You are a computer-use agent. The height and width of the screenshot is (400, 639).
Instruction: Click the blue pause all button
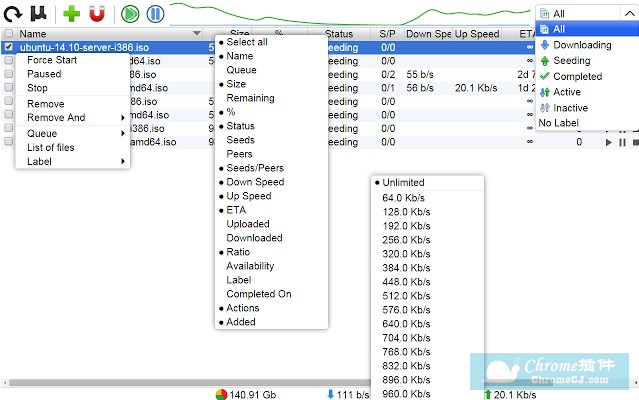point(155,13)
